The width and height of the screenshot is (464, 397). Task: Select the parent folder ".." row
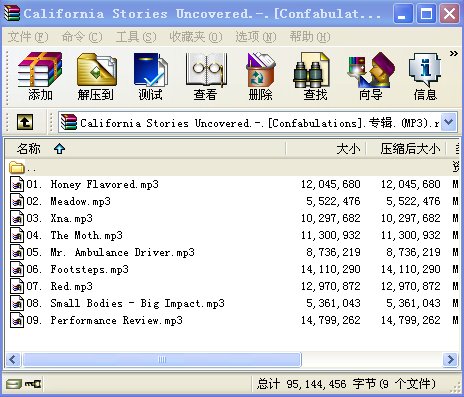click(232, 167)
